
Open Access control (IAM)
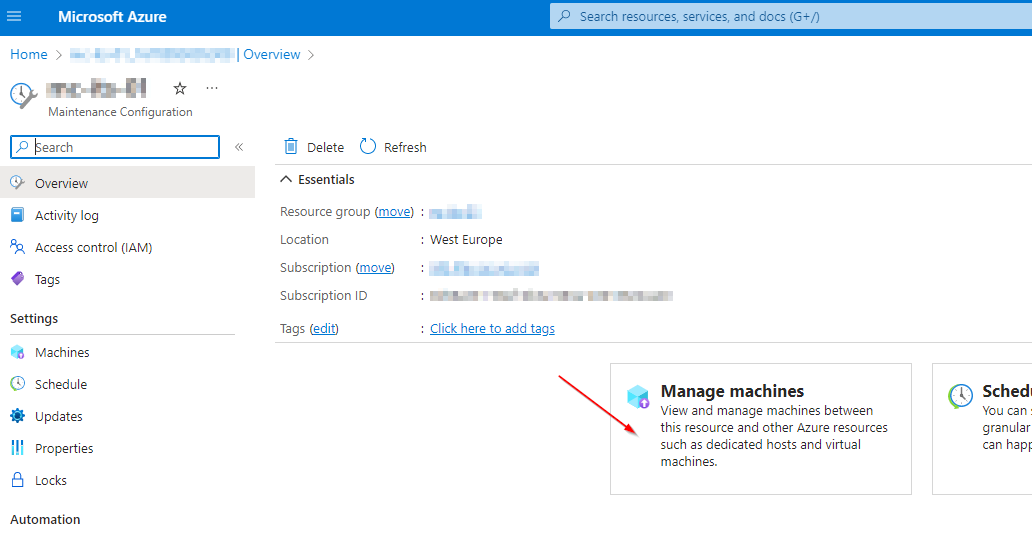(93, 247)
